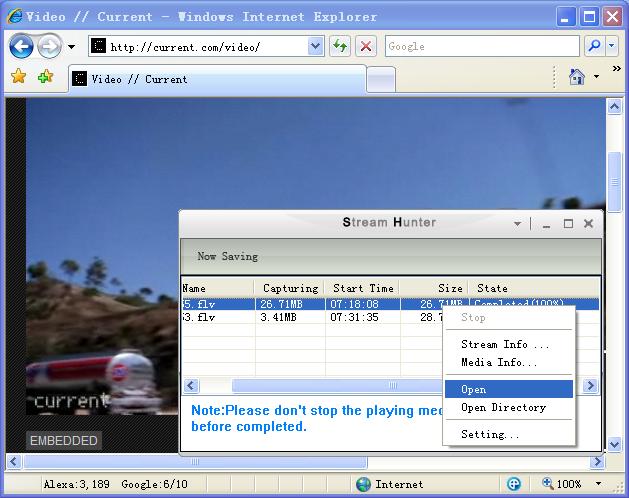Screen dimensions: 629x498
Task: Click Add to Favorites icon
Action: (x=45, y=76)
